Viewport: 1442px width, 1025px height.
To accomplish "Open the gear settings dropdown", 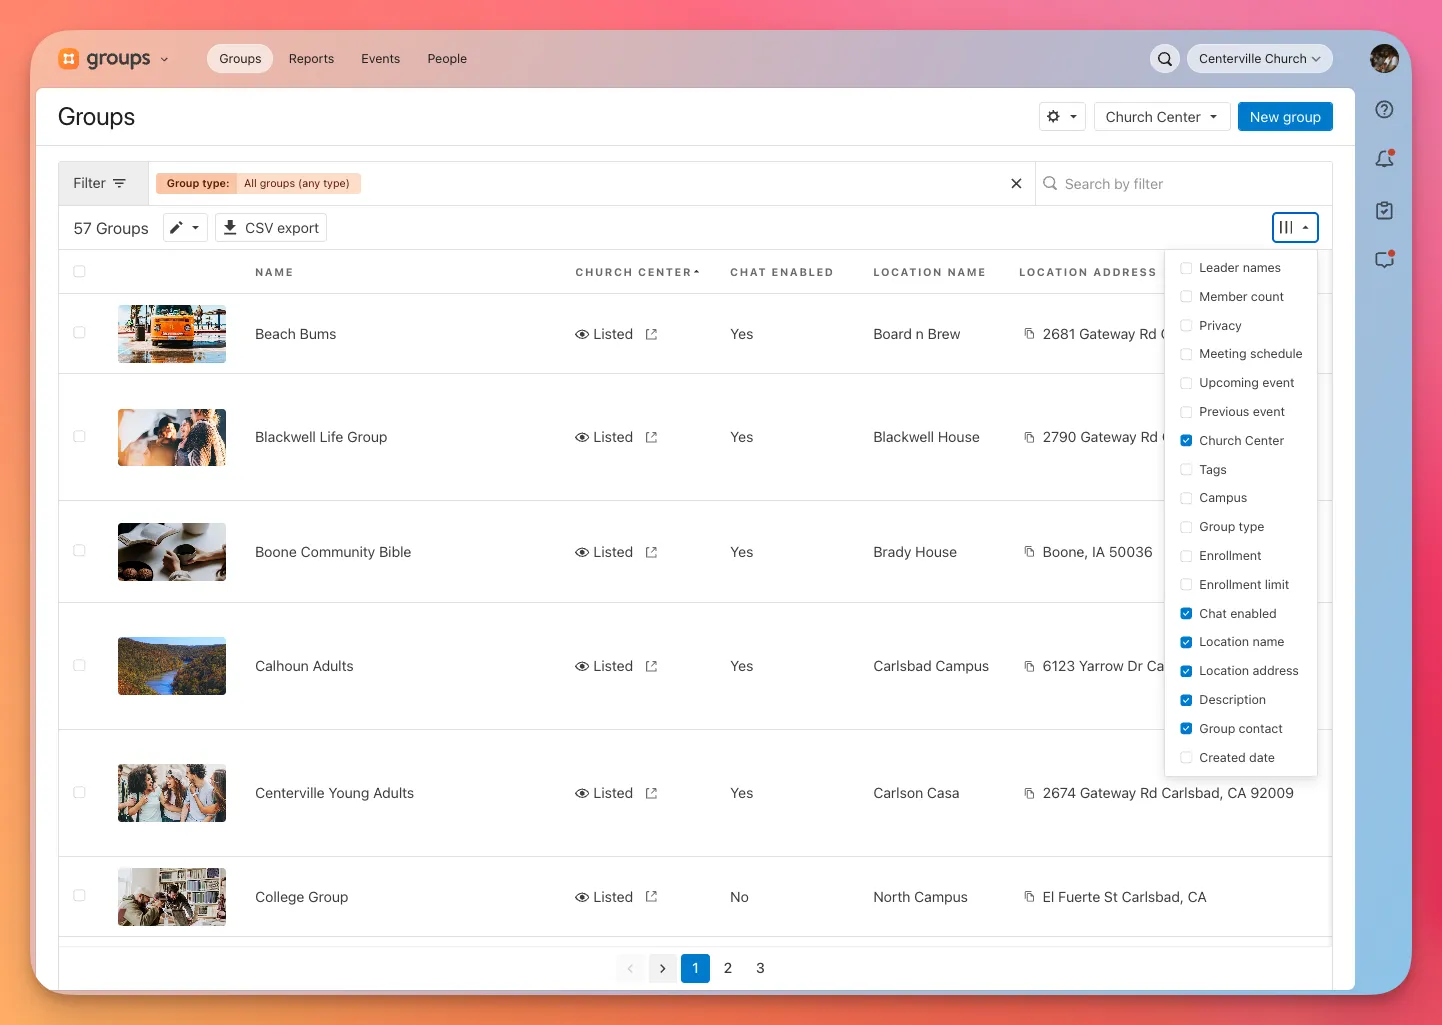I will 1061,117.
